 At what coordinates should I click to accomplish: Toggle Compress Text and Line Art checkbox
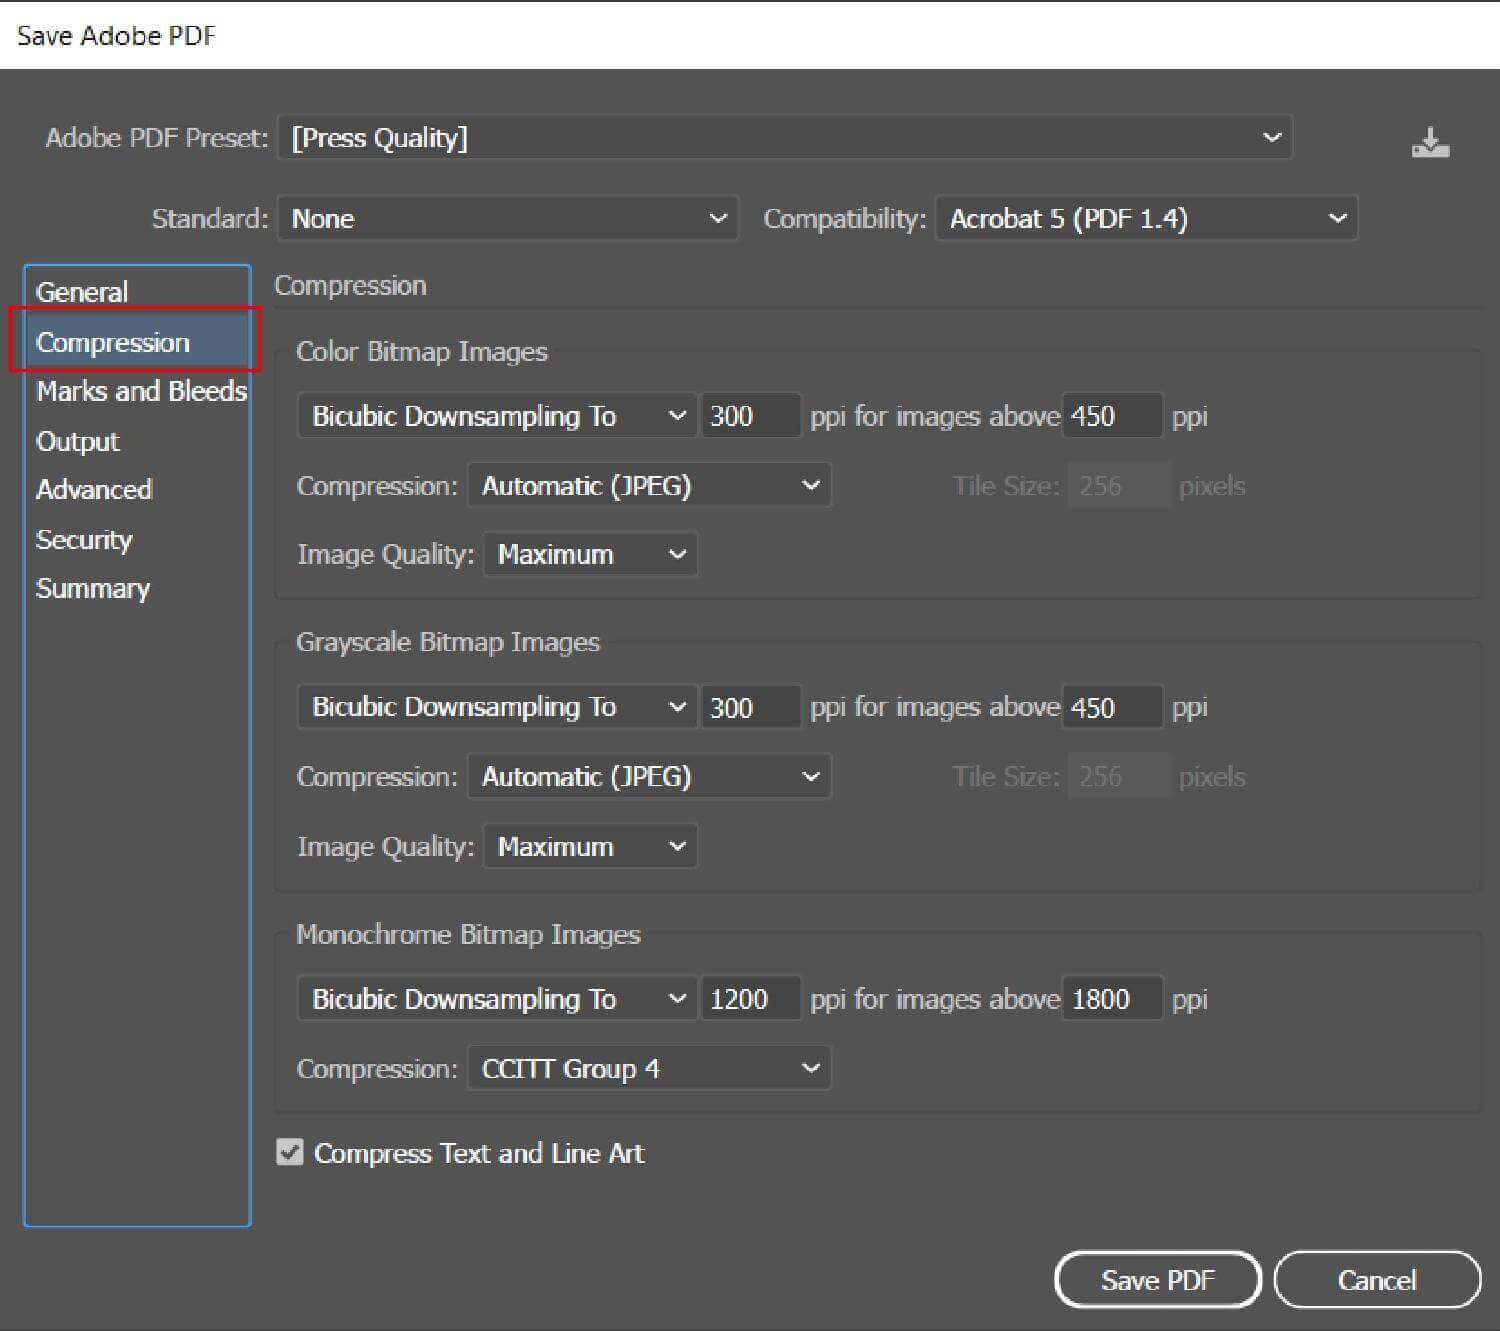[x=290, y=1152]
